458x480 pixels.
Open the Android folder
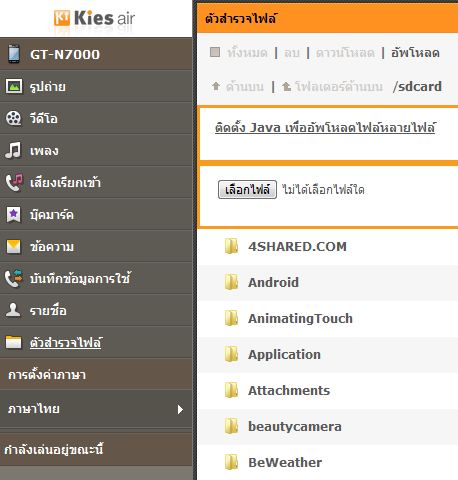[273, 283]
